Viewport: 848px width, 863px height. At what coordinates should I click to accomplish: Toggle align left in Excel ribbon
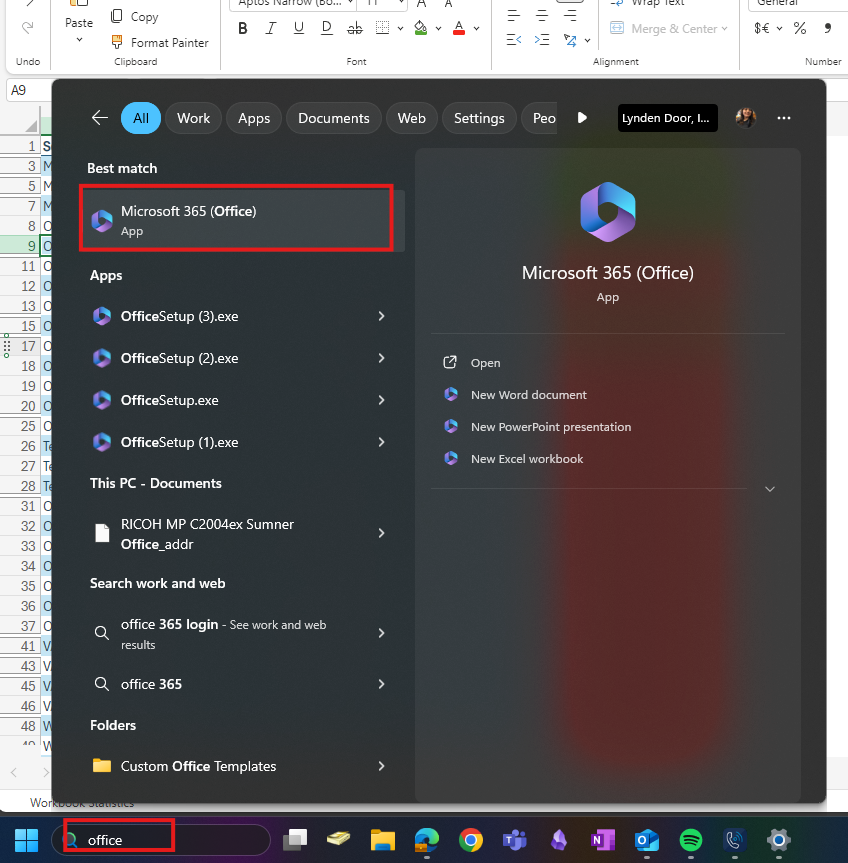(x=513, y=15)
